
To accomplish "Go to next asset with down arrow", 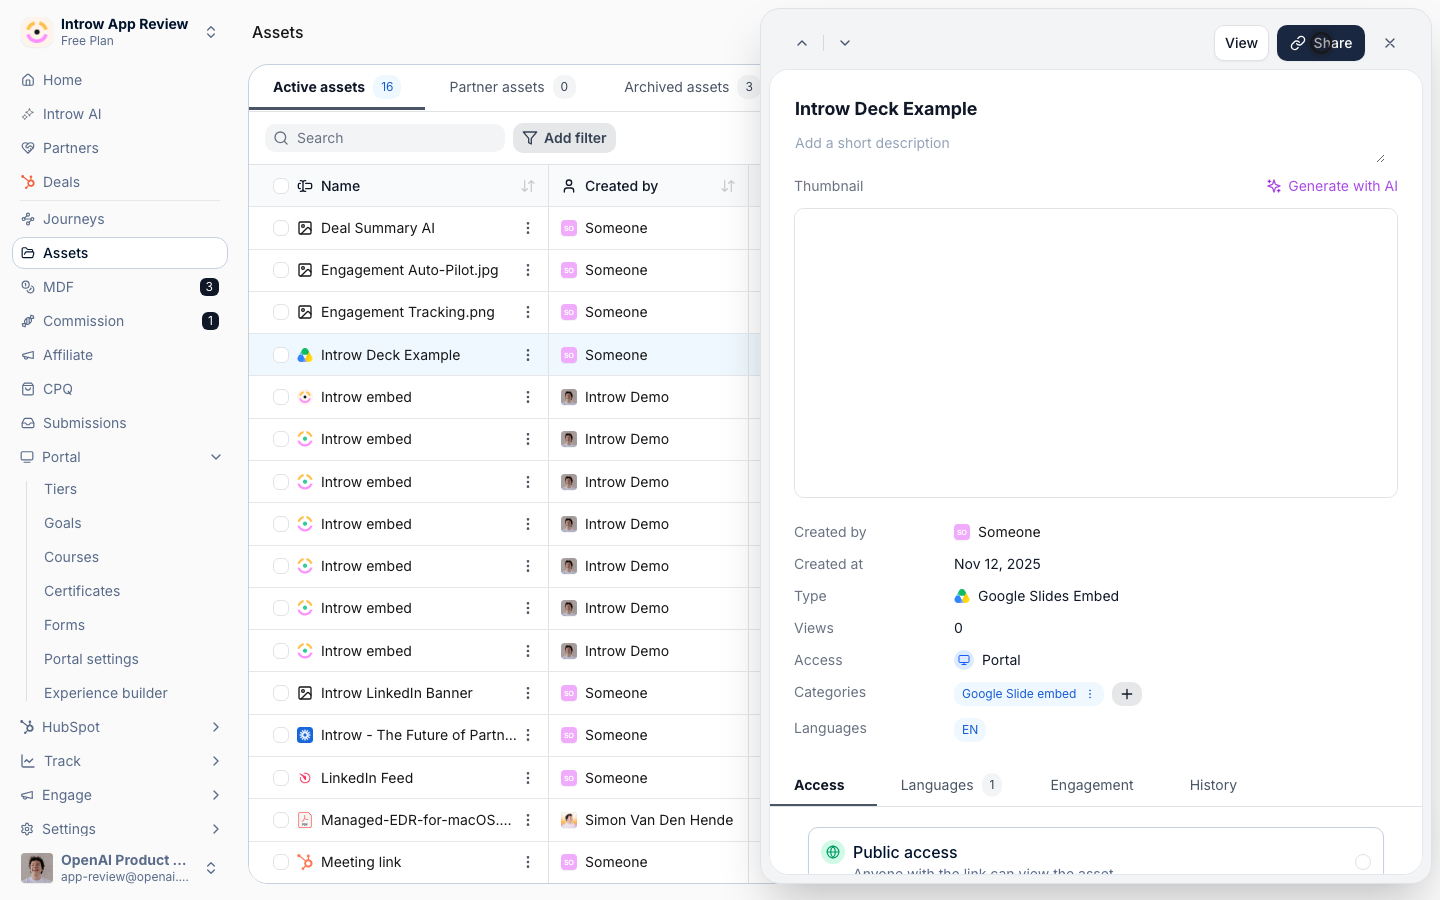I will click(845, 43).
